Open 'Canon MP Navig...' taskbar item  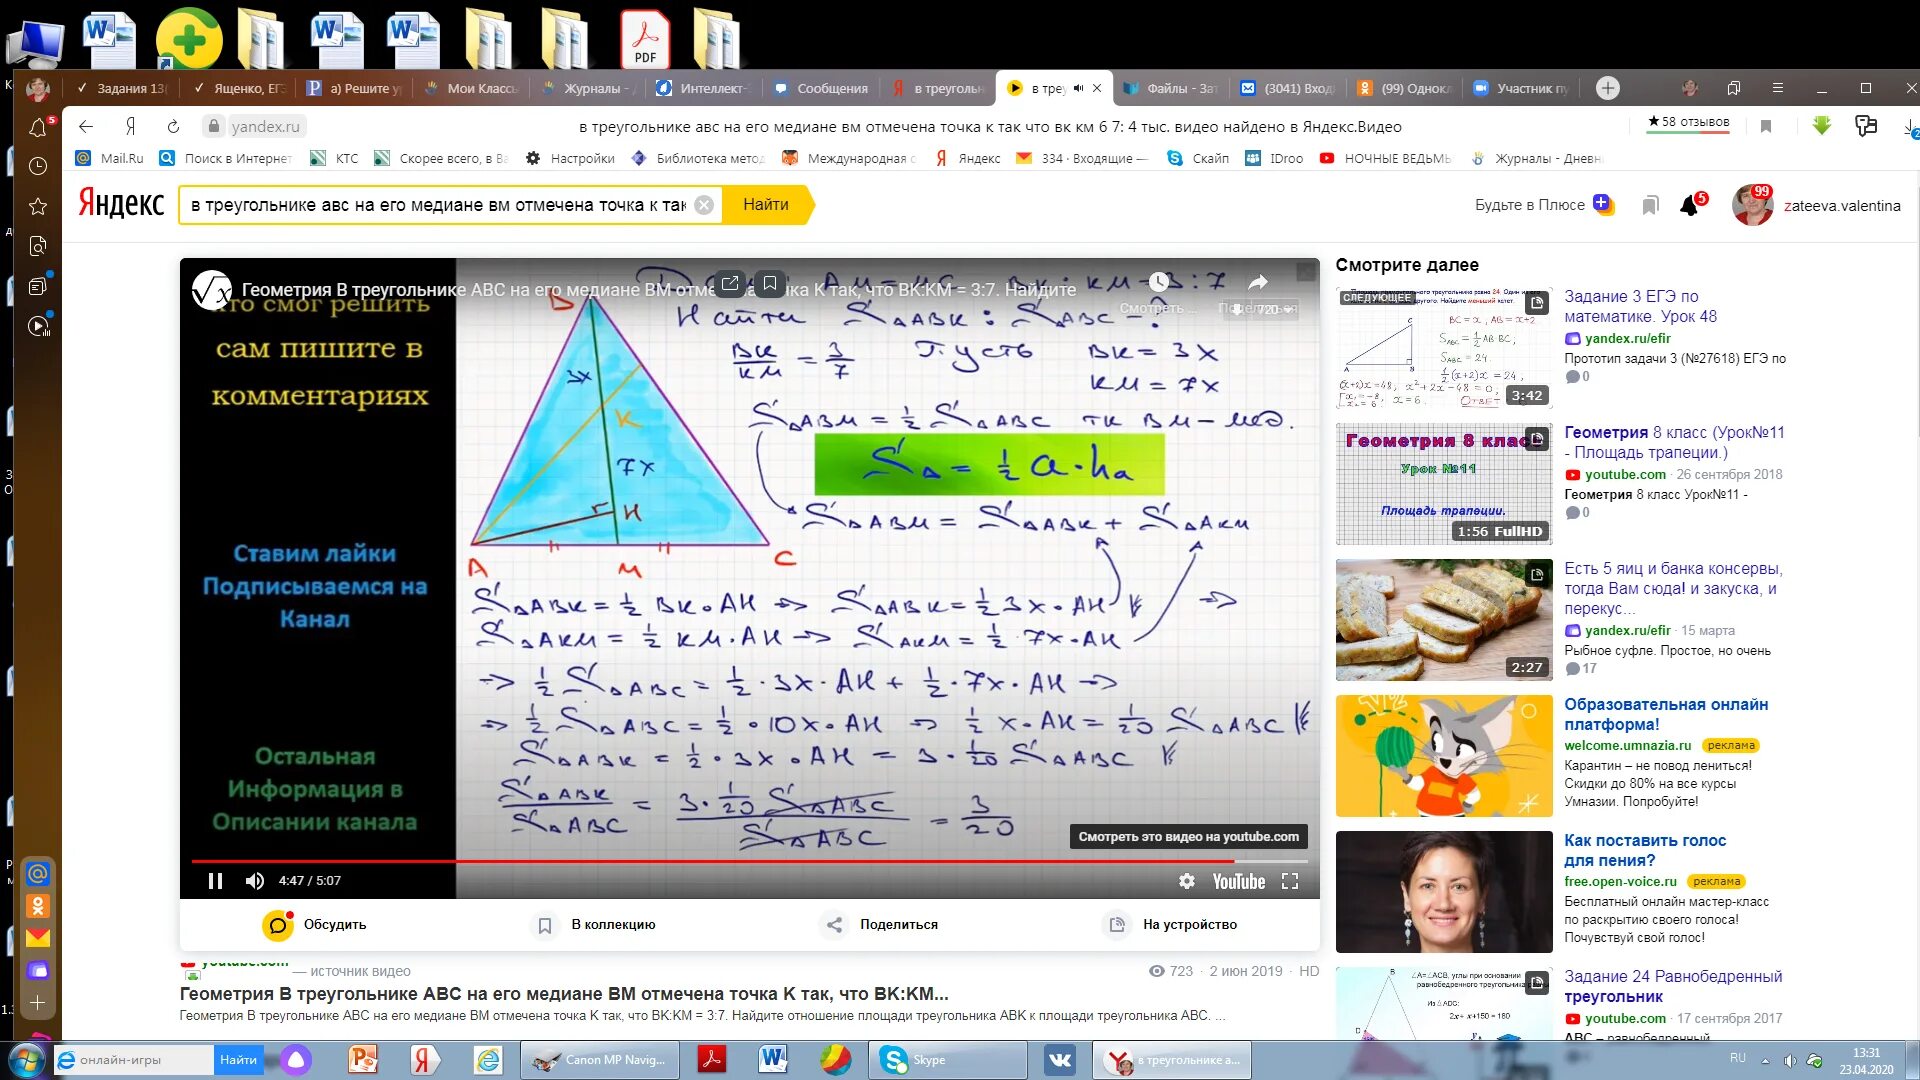pyautogui.click(x=600, y=1060)
